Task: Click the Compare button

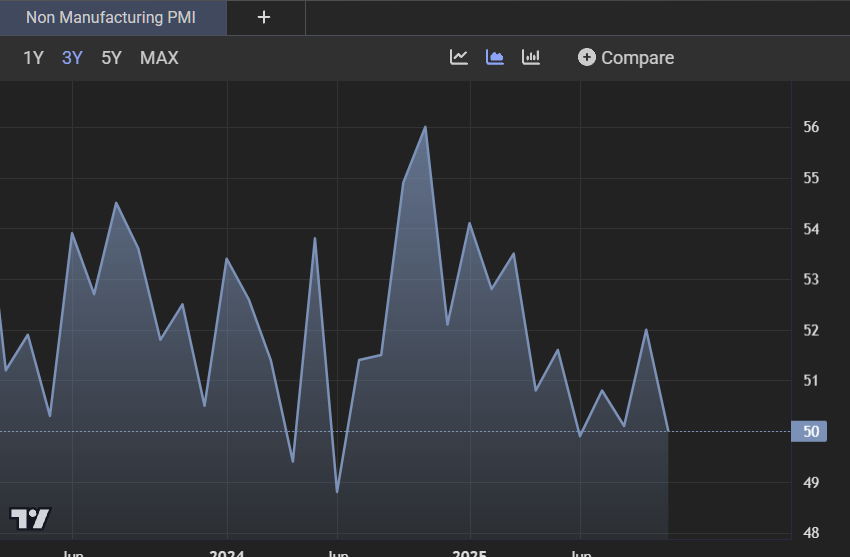Action: tap(626, 58)
